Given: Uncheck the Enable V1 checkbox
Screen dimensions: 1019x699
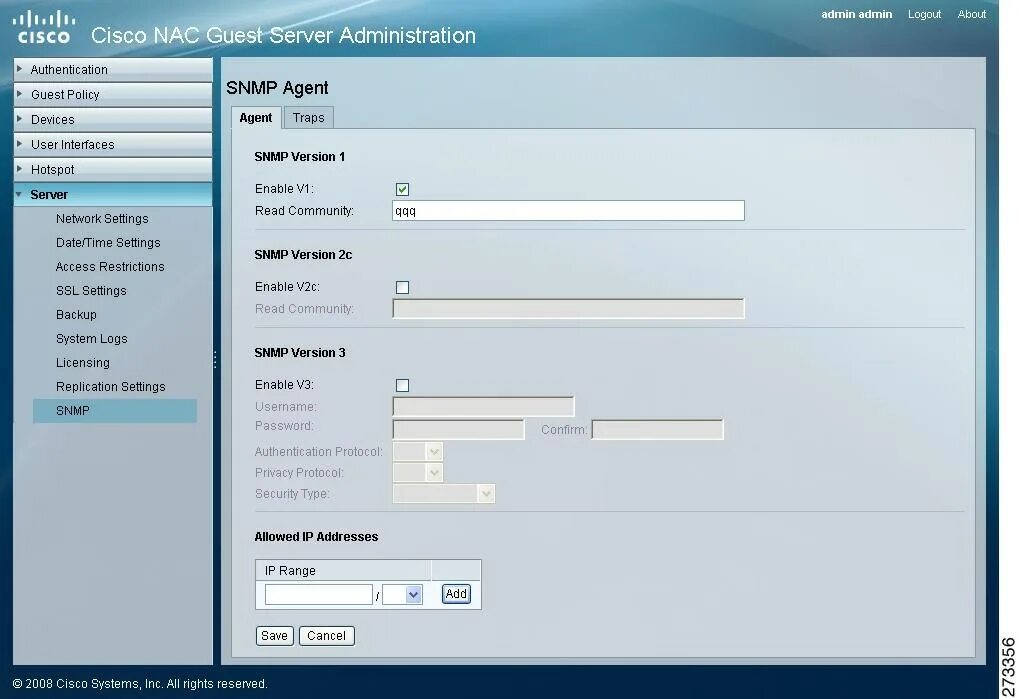Looking at the screenshot, I should coord(402,189).
